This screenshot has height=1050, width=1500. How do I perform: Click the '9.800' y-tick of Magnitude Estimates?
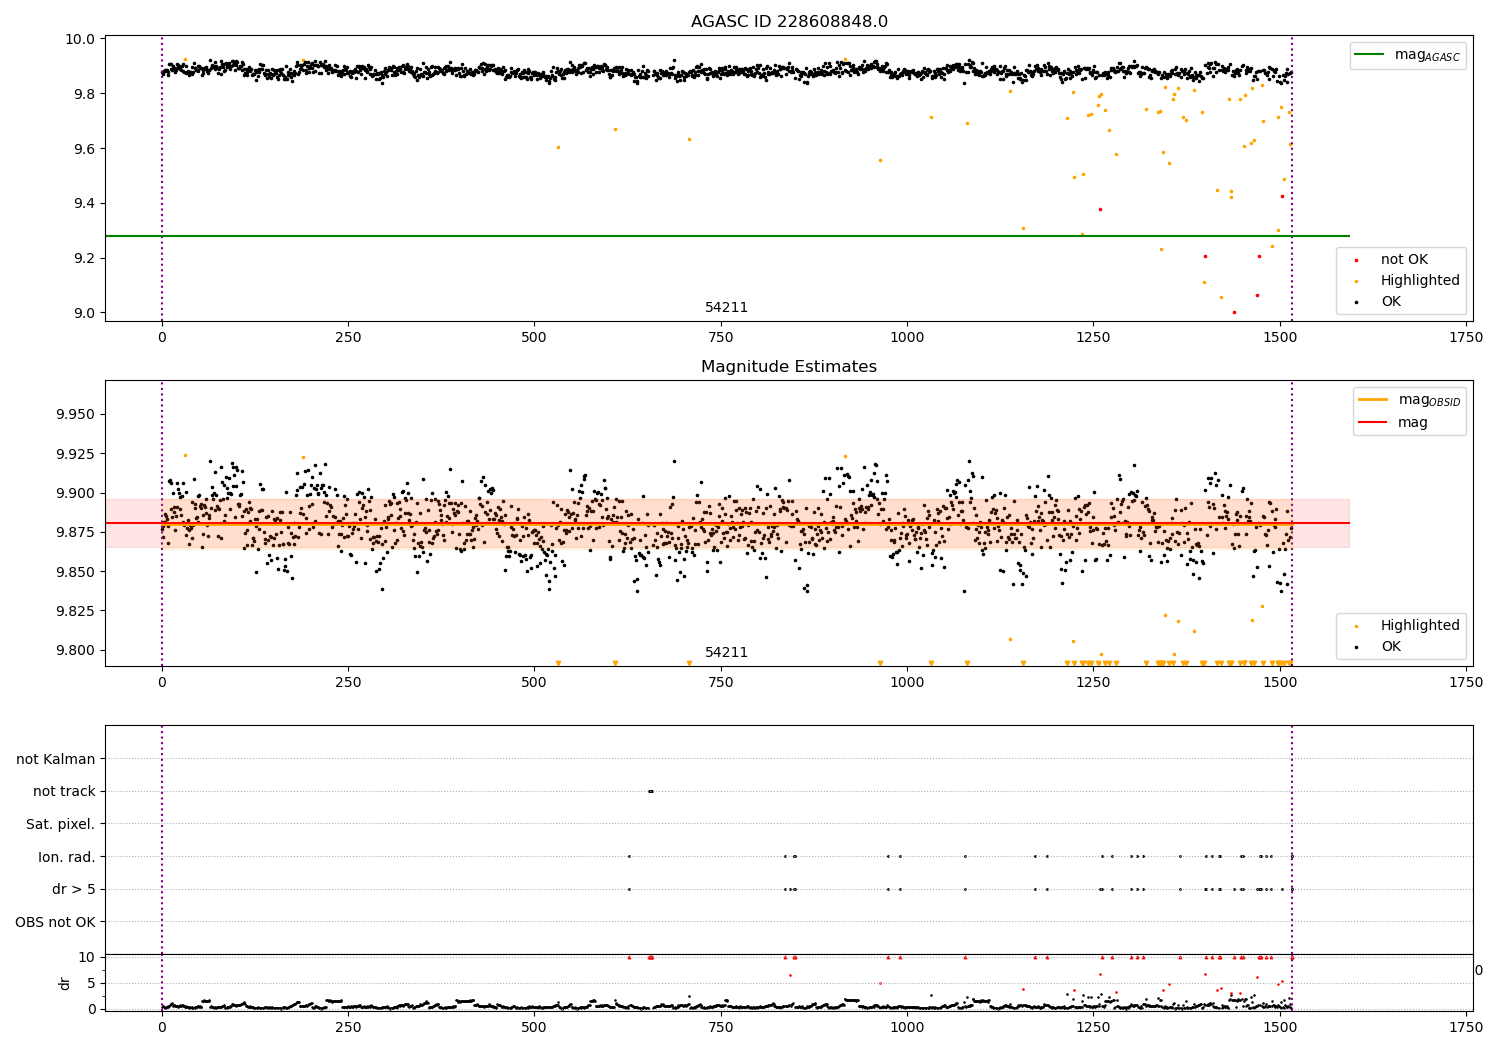(76, 650)
